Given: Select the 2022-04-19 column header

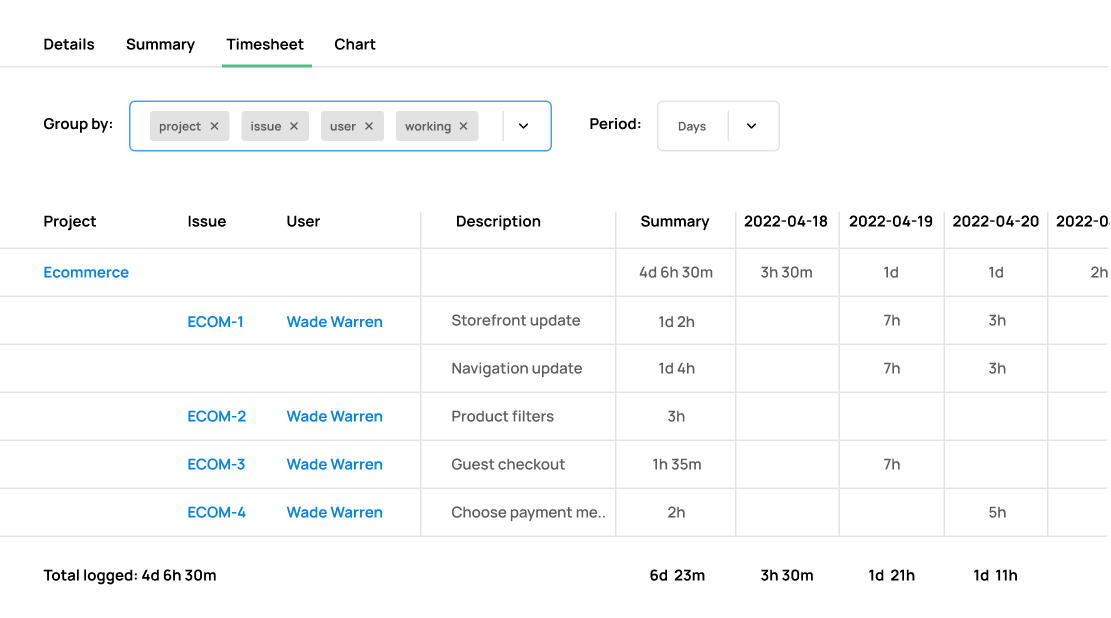Looking at the screenshot, I should [x=891, y=221].
